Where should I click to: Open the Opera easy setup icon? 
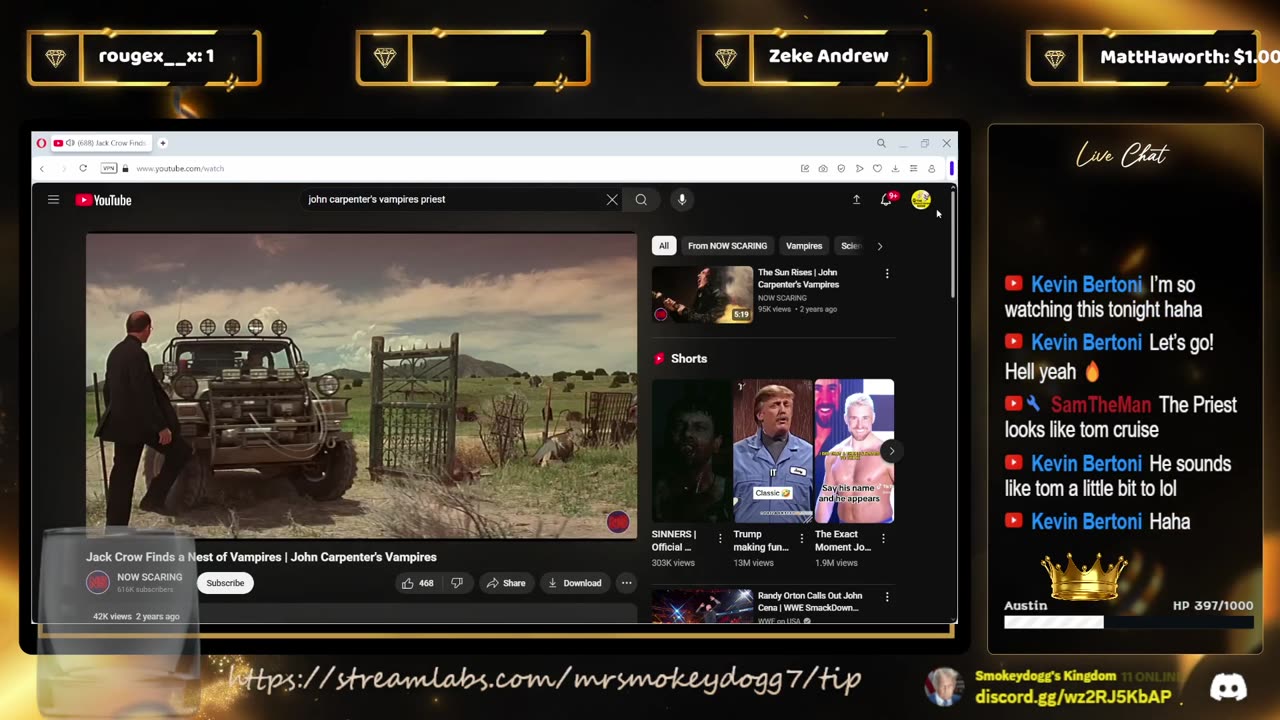[913, 168]
